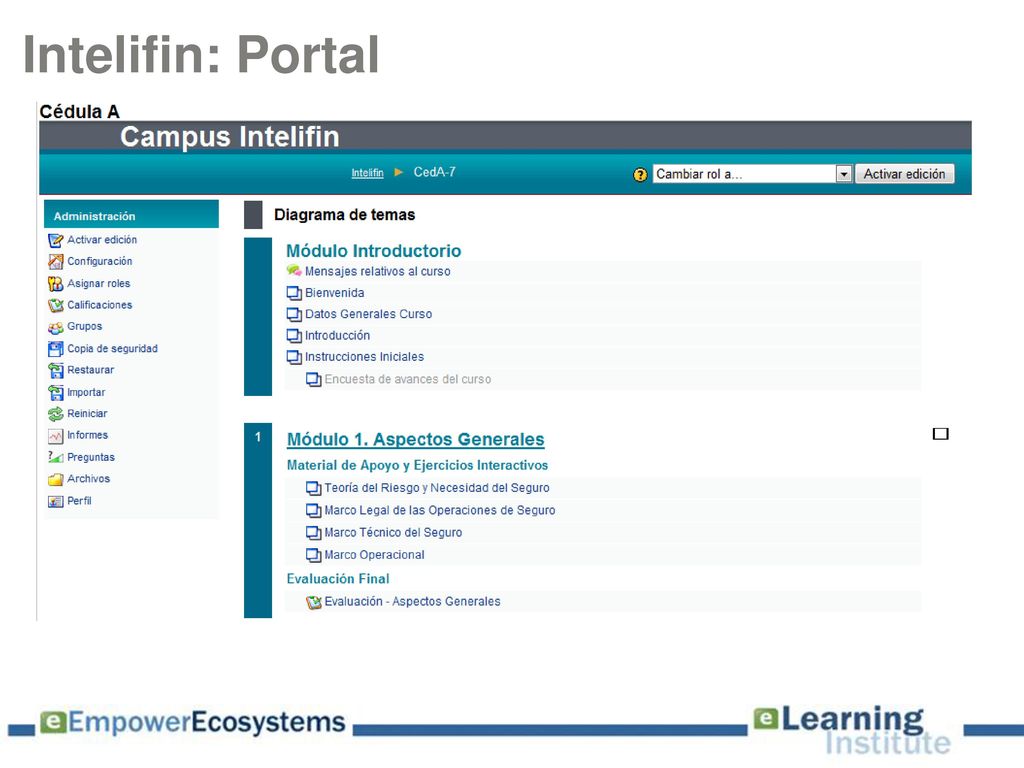1024x768 pixels.
Task: Open the Reiniciar link
Action: point(87,413)
